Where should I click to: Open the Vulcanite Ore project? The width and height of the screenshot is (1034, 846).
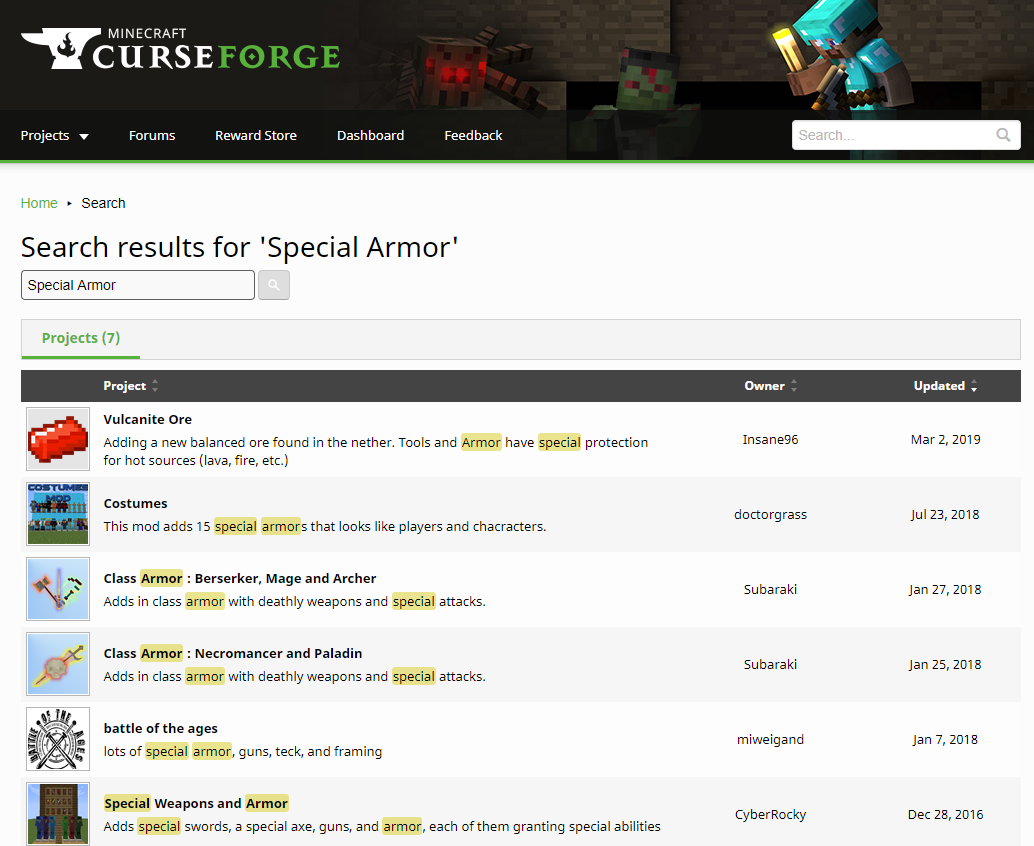(148, 419)
